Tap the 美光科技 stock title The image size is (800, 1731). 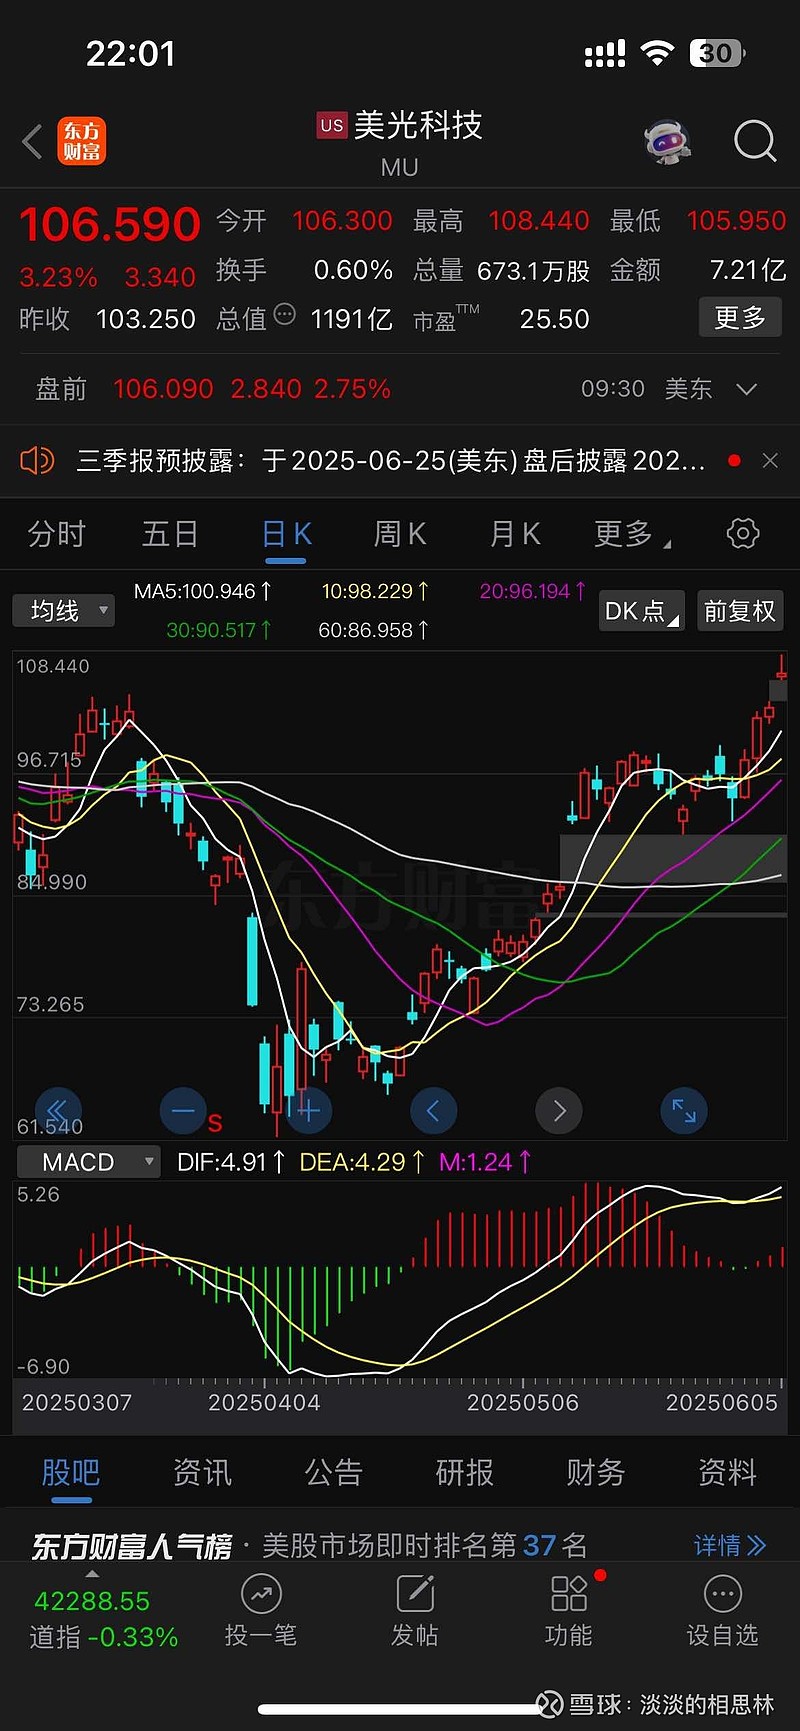coord(418,125)
